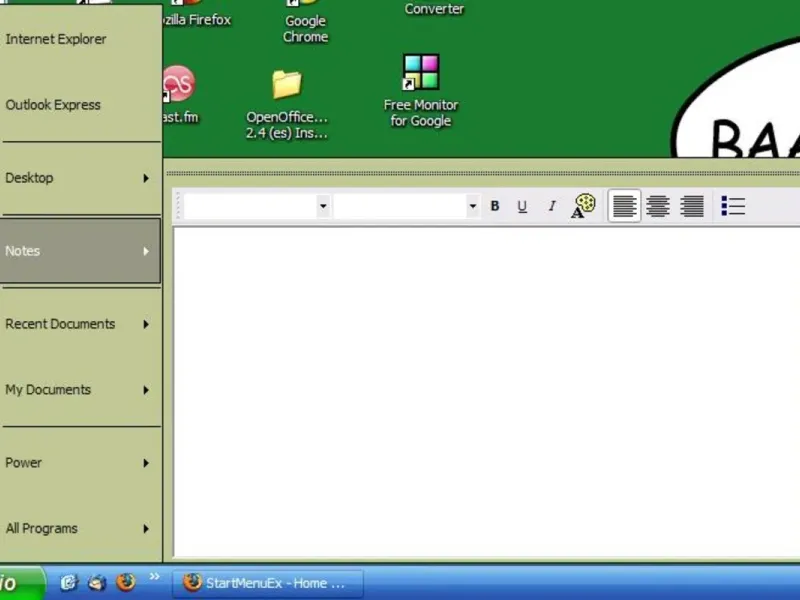The width and height of the screenshot is (800, 600).
Task: Open the Power menu entry
Action: 81,463
